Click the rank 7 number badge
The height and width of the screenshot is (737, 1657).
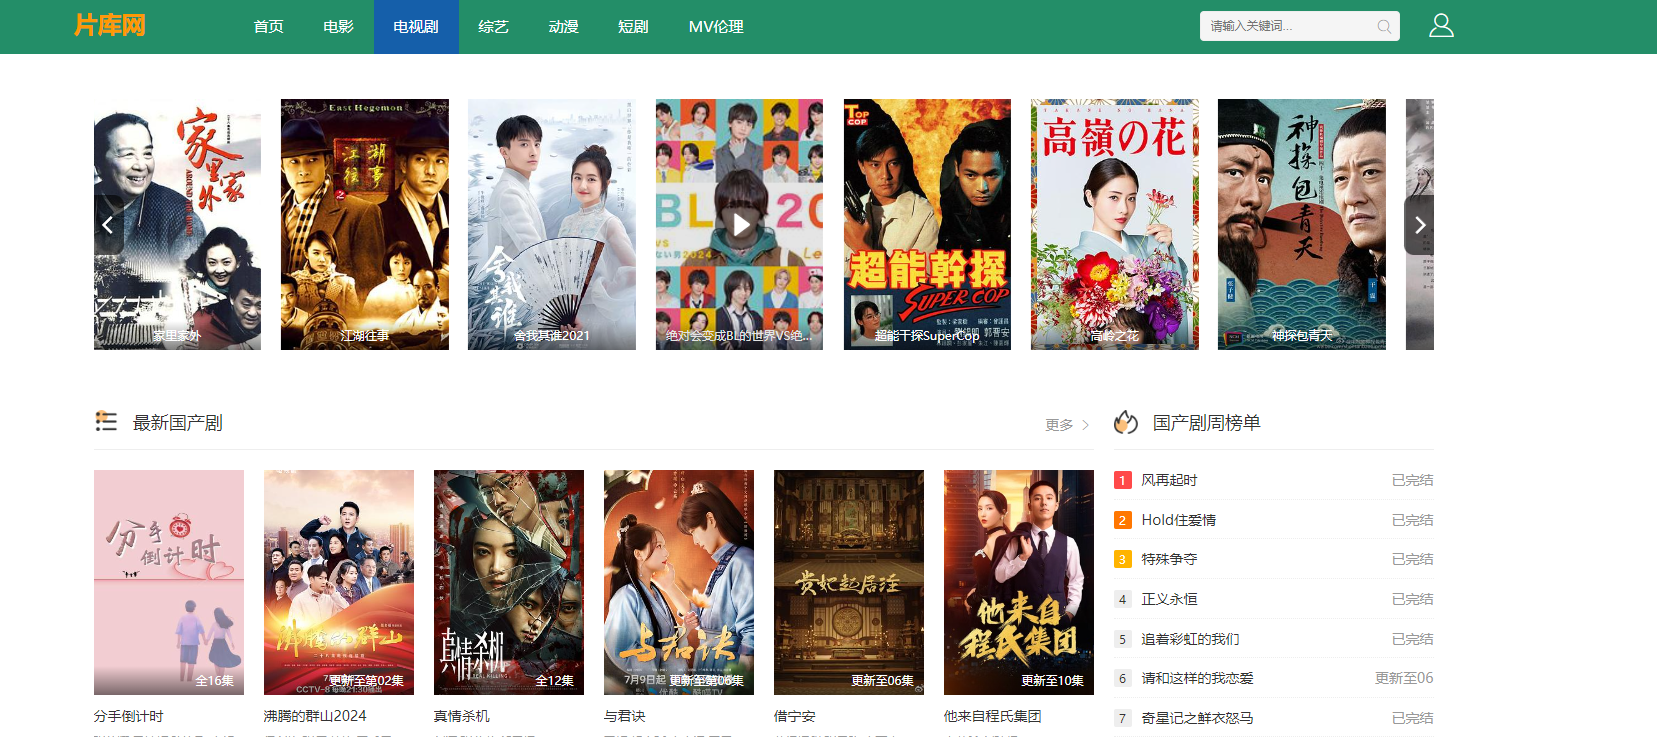[x=1122, y=718]
